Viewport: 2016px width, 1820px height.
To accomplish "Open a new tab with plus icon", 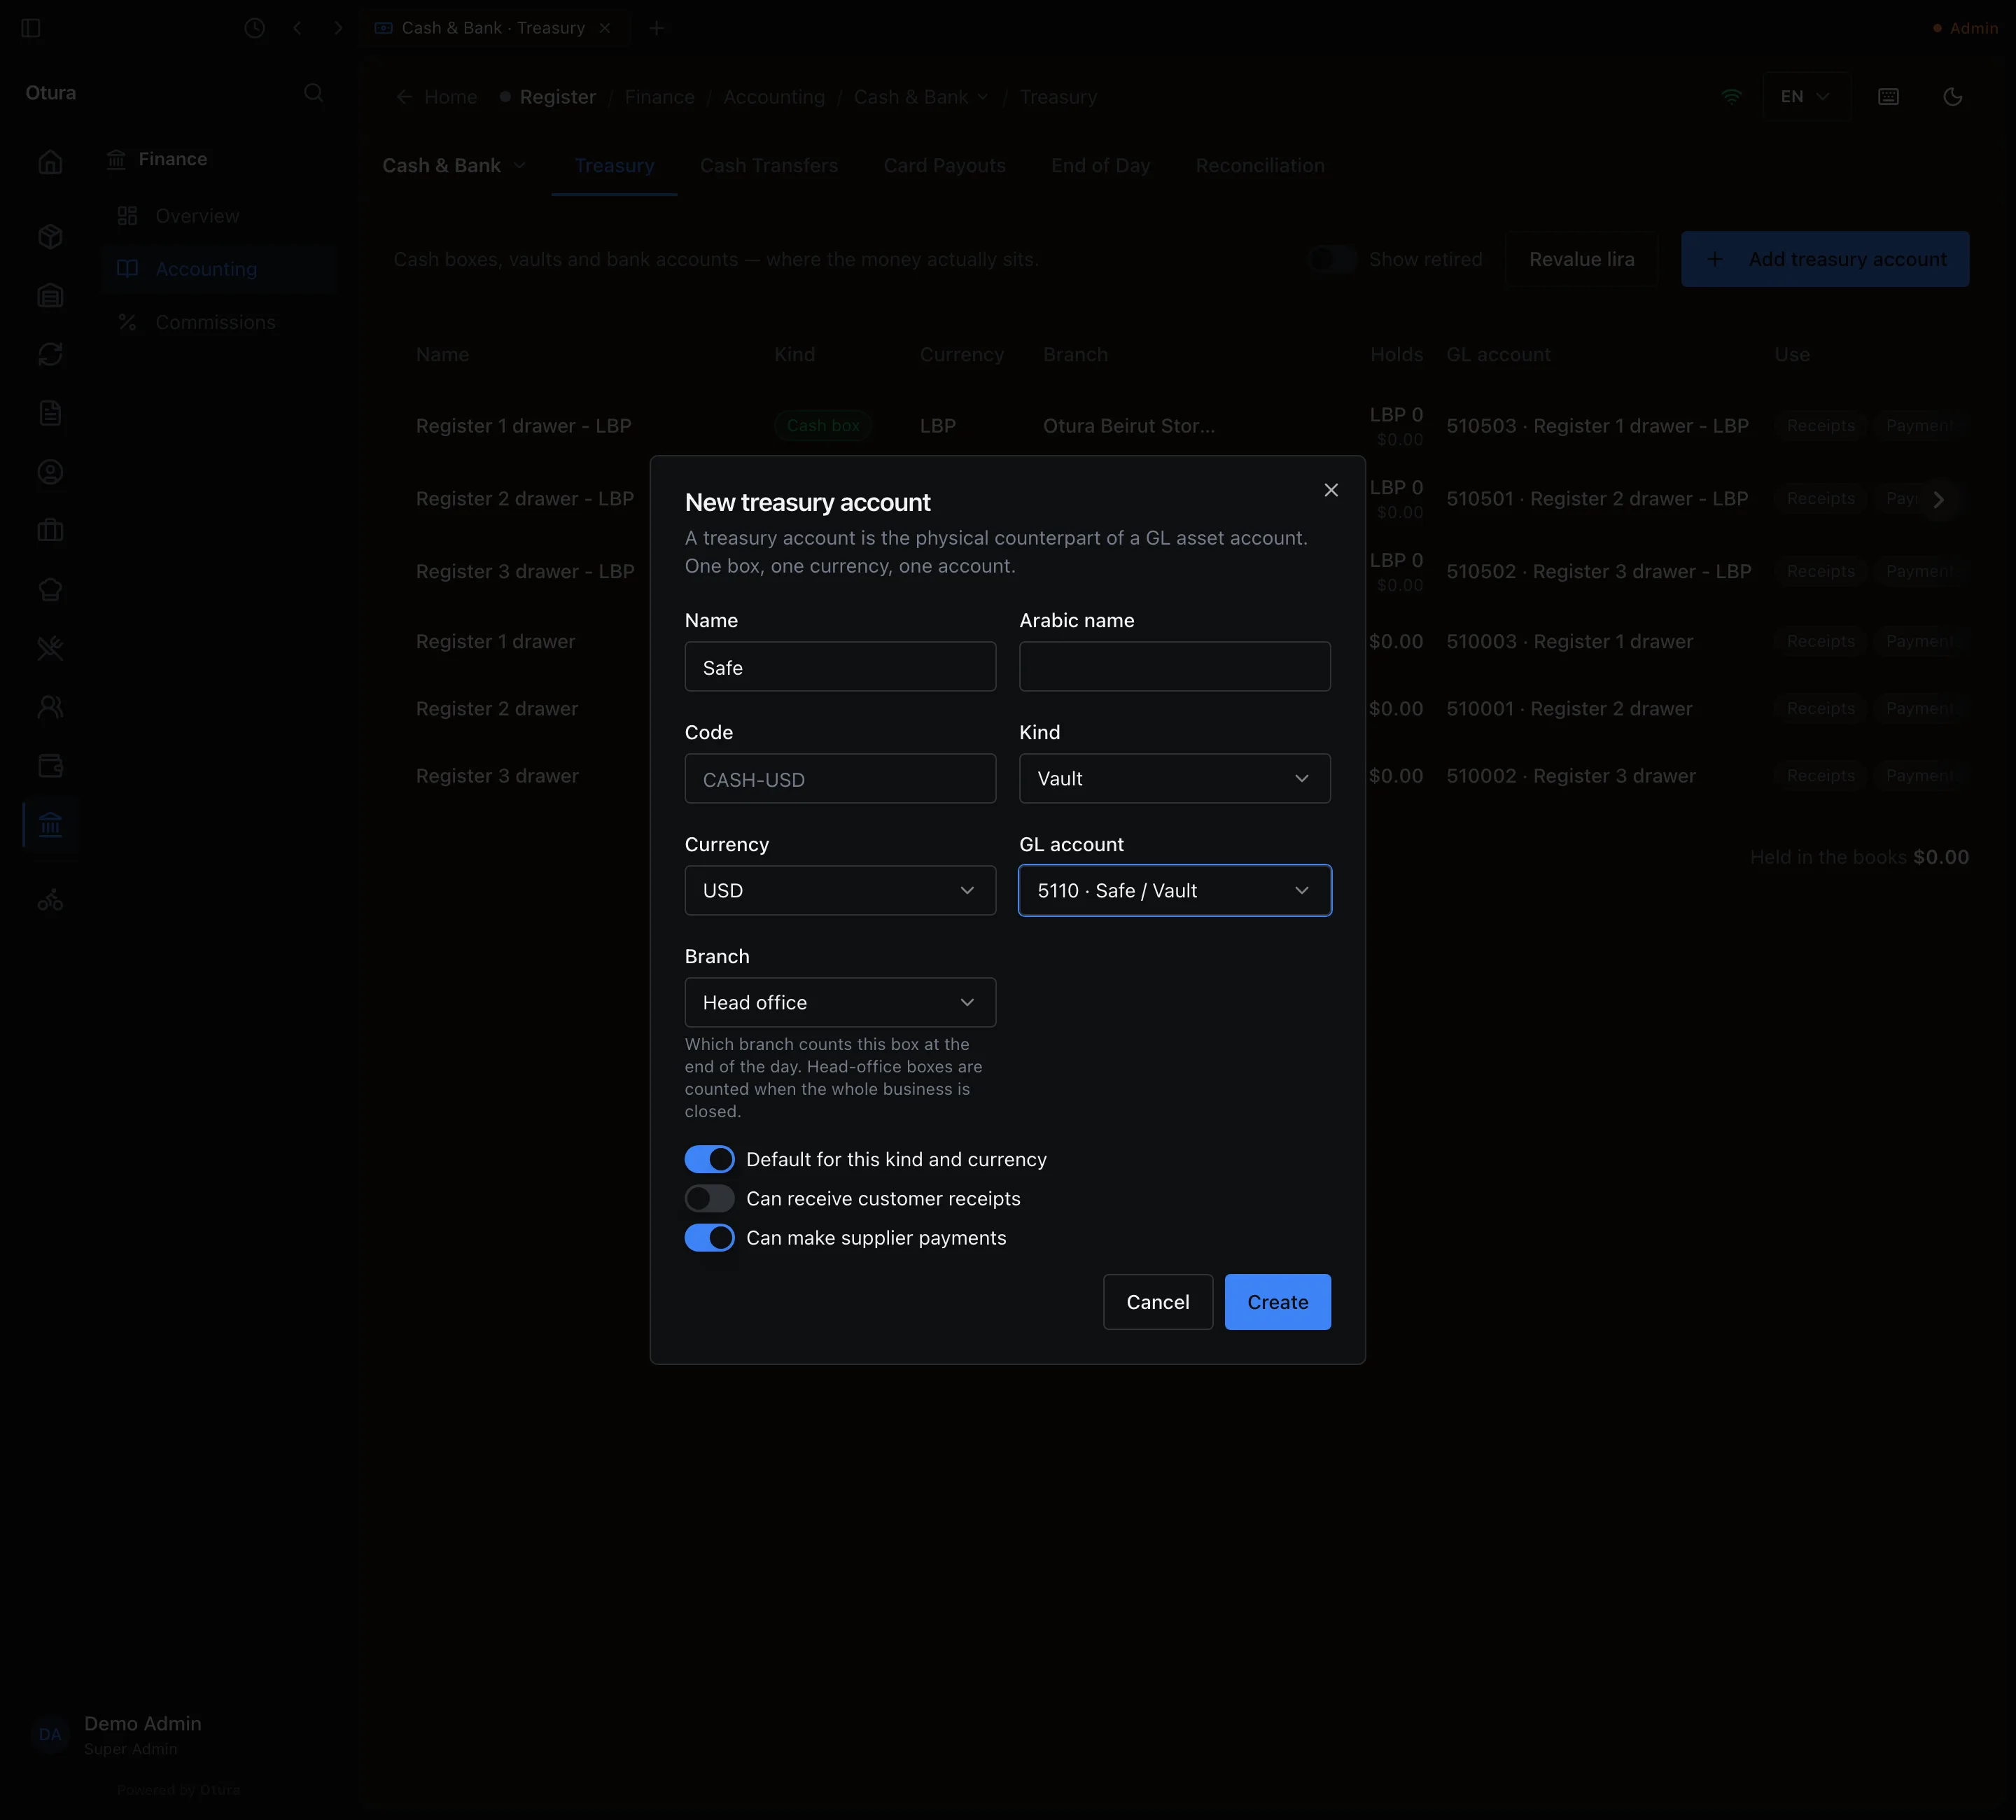I will point(656,28).
